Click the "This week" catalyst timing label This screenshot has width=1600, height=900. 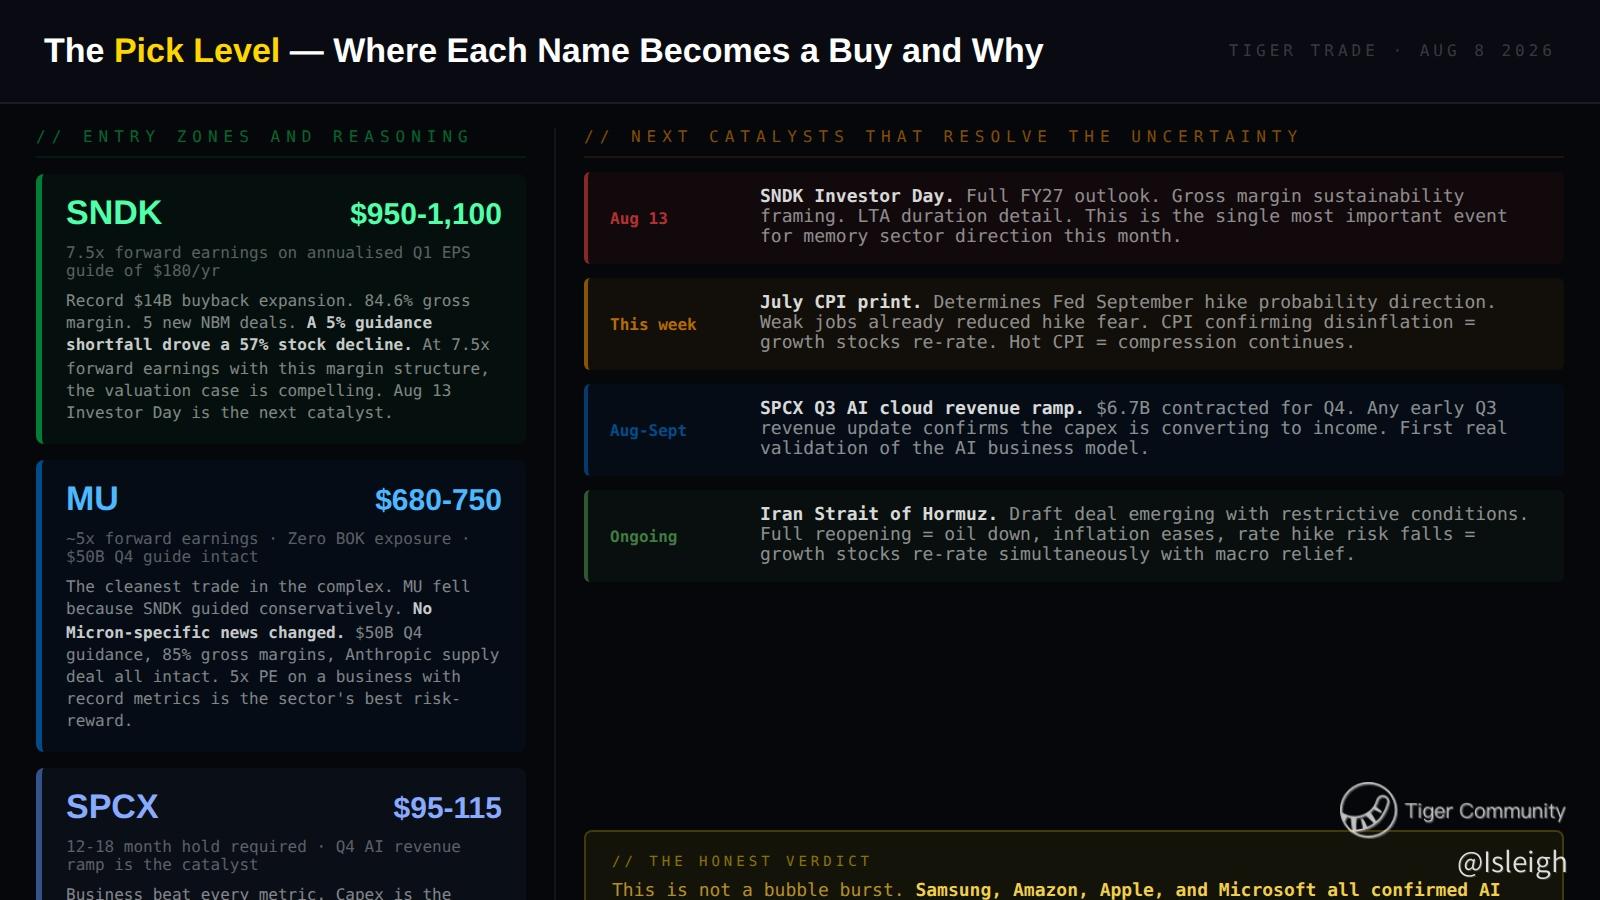[653, 324]
